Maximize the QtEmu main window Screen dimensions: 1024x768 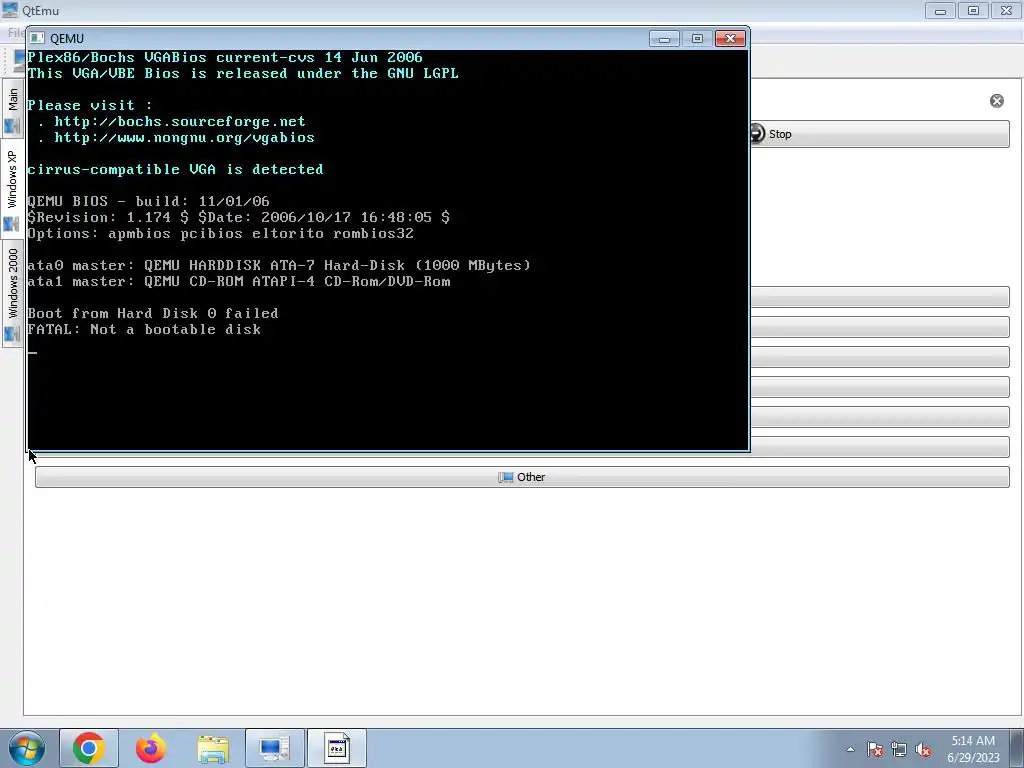(x=973, y=10)
